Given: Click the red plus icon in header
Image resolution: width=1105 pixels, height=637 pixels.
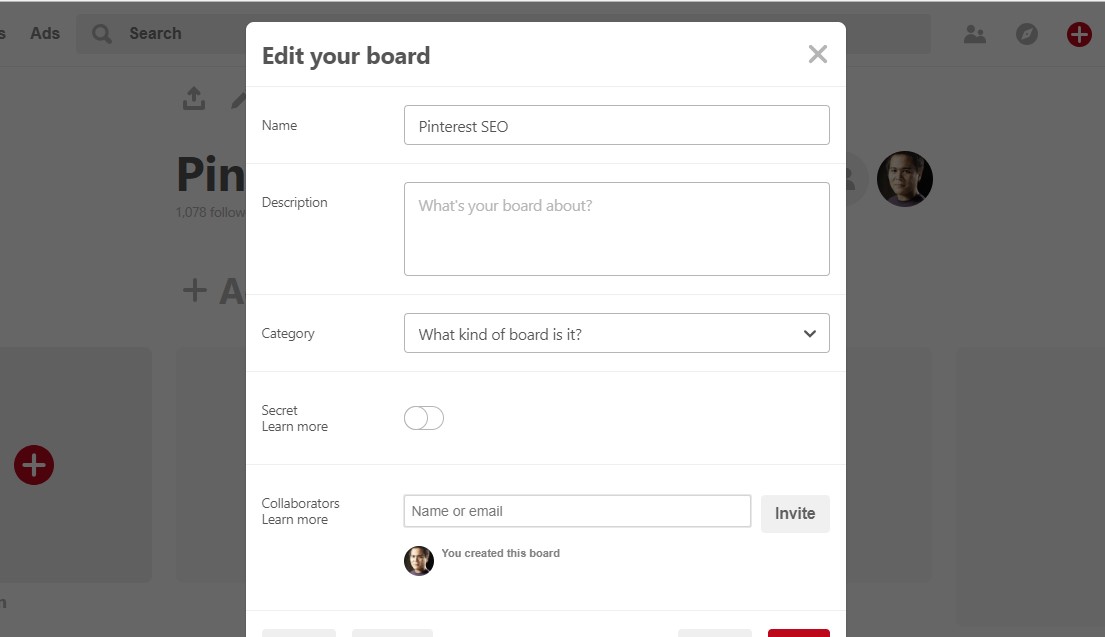Looking at the screenshot, I should [1079, 34].
